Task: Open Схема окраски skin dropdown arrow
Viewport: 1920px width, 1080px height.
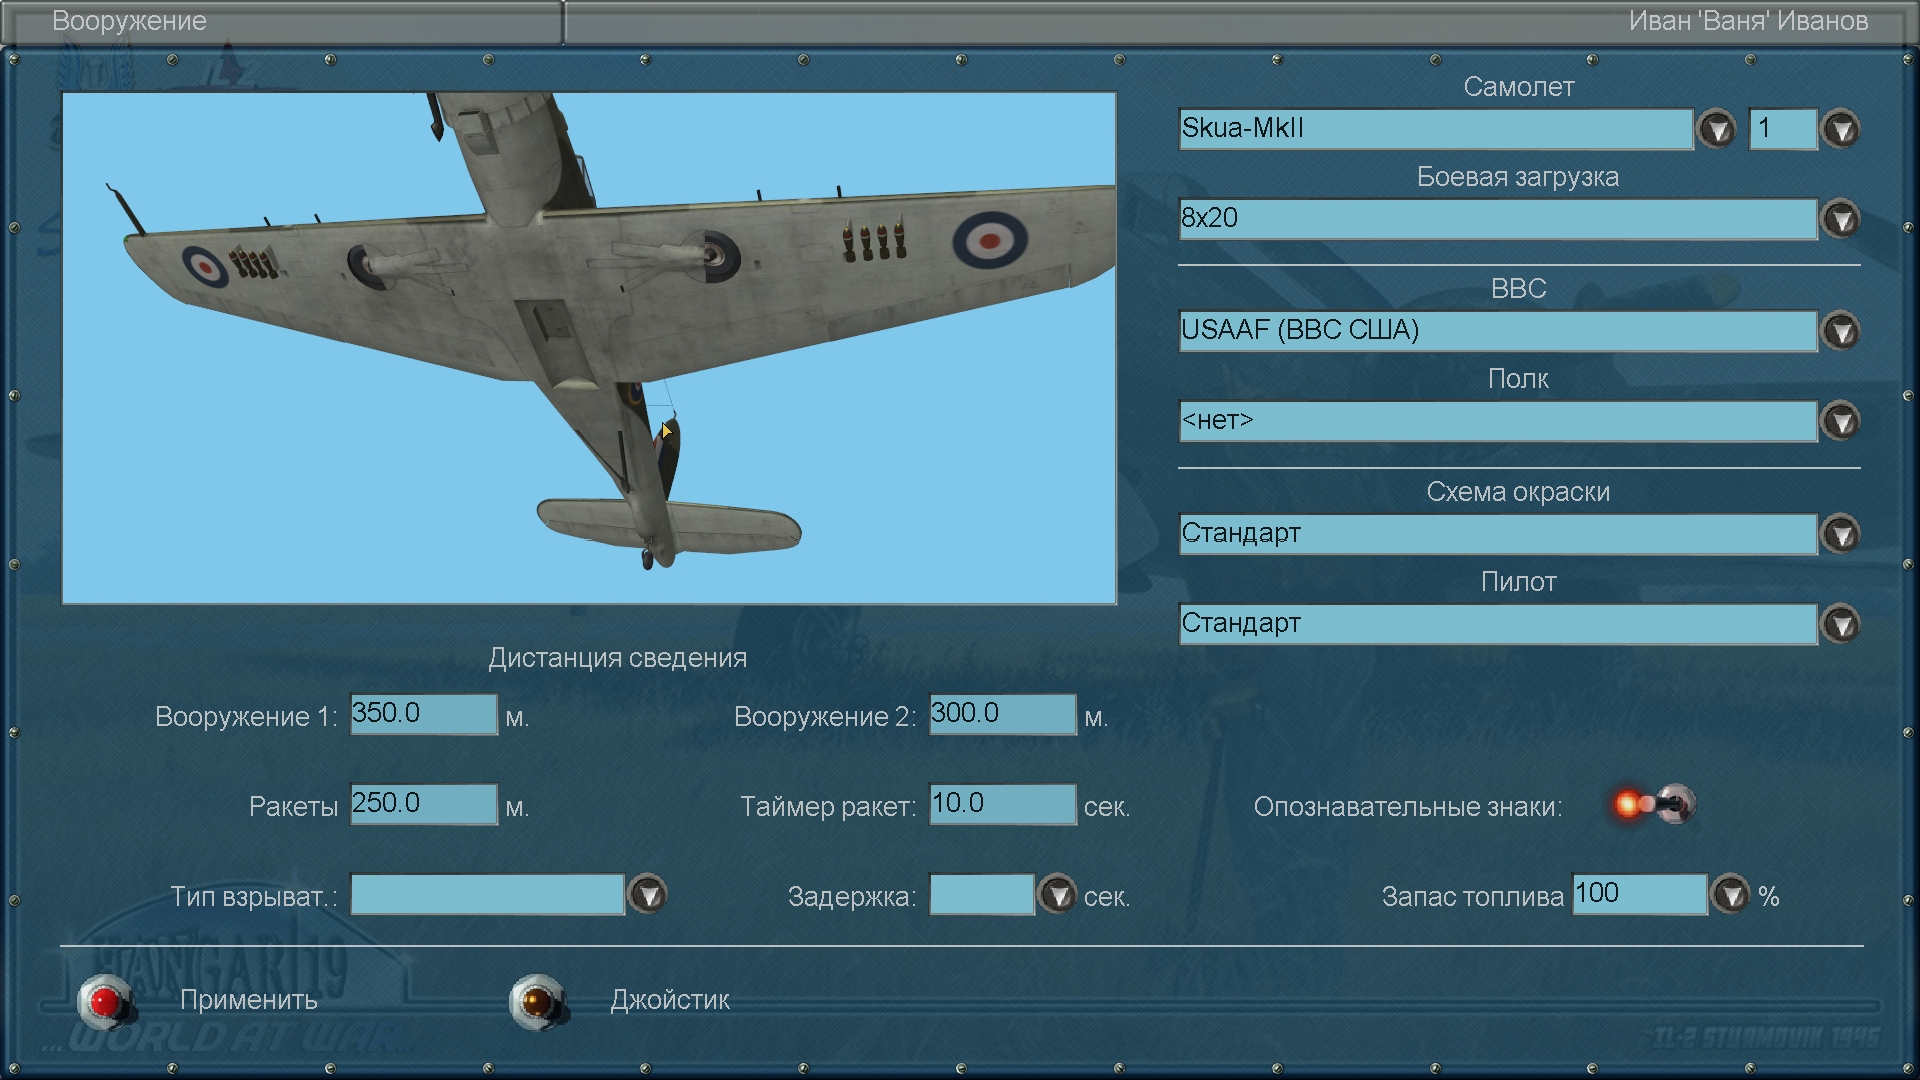Action: 1841,535
